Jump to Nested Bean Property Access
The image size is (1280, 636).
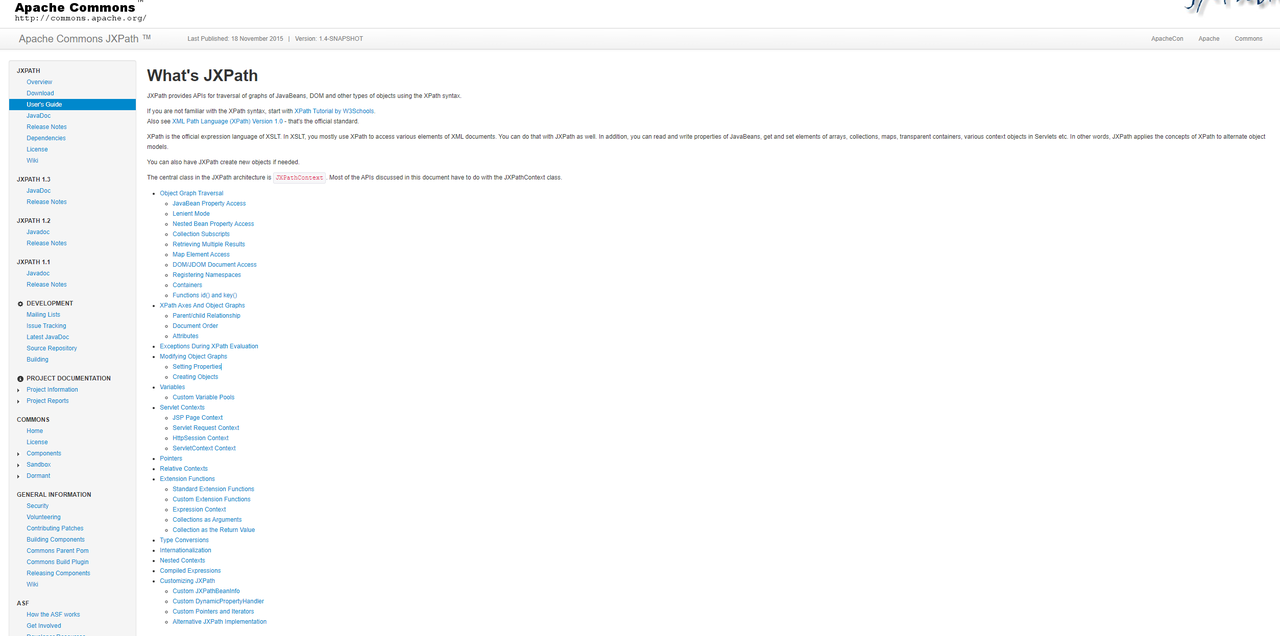click(x=213, y=224)
